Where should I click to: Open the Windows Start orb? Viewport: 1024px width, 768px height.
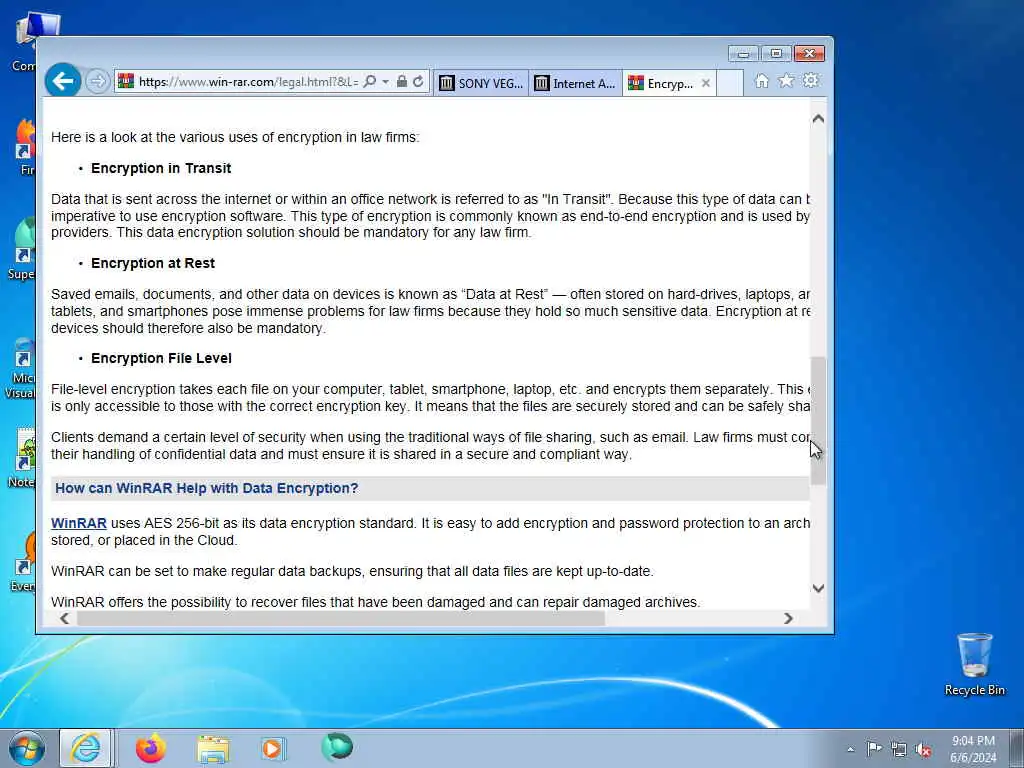[27, 748]
